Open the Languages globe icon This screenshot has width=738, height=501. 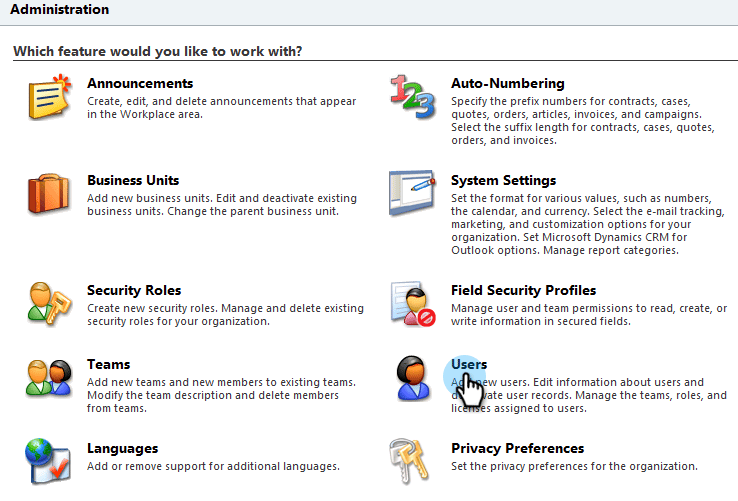[48, 461]
